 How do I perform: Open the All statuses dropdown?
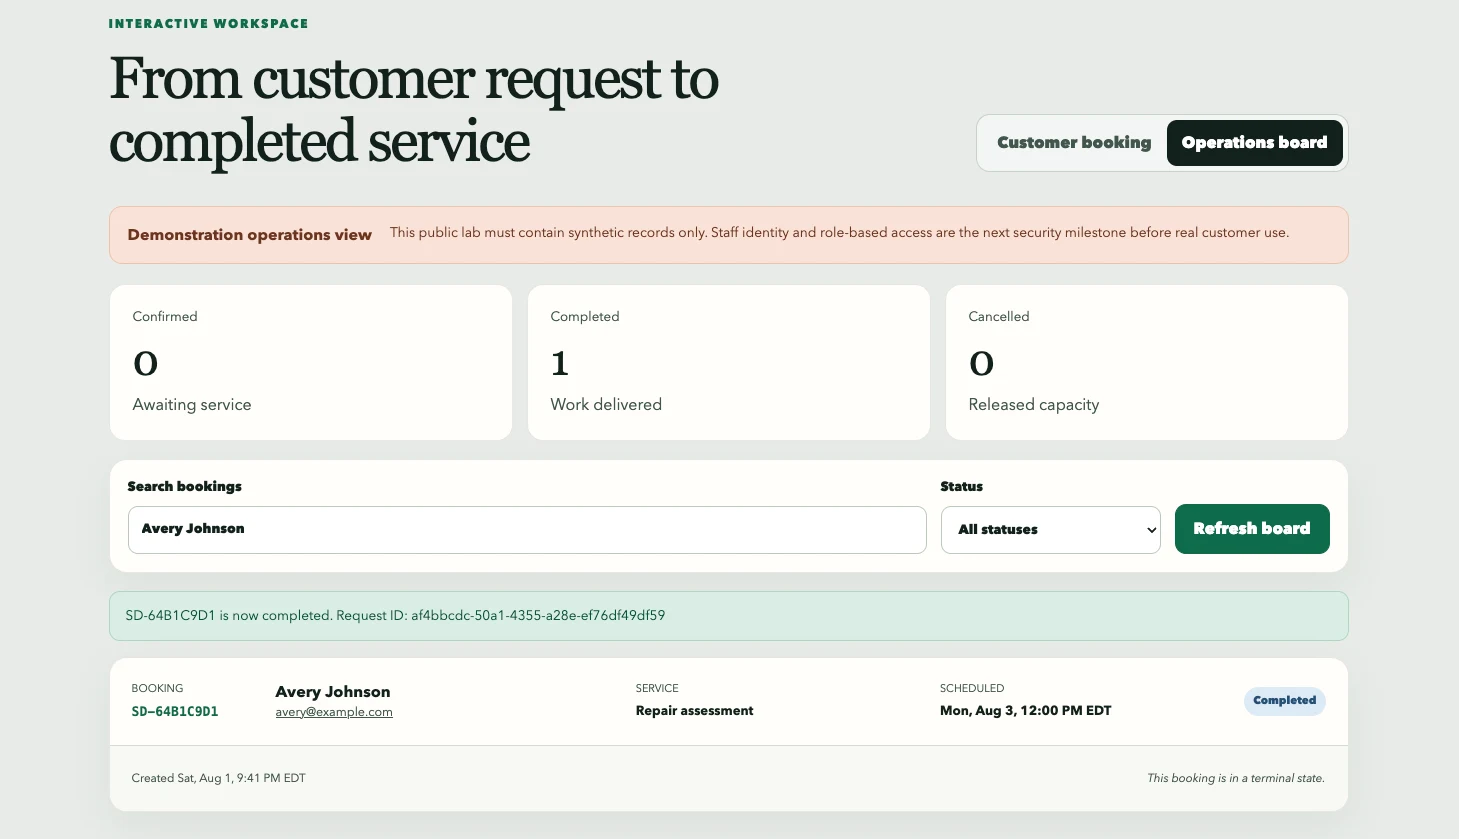click(x=1050, y=530)
